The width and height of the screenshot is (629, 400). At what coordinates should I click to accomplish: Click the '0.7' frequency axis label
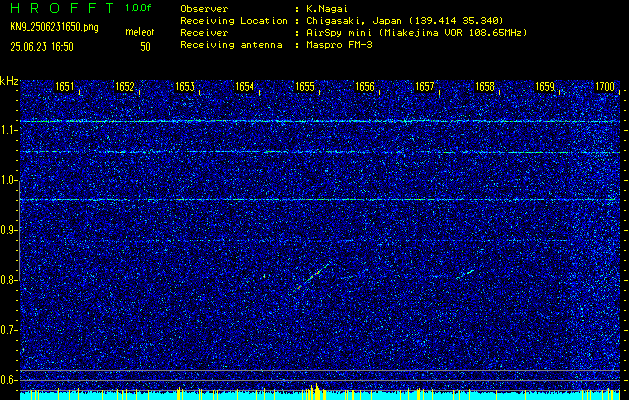point(8,330)
